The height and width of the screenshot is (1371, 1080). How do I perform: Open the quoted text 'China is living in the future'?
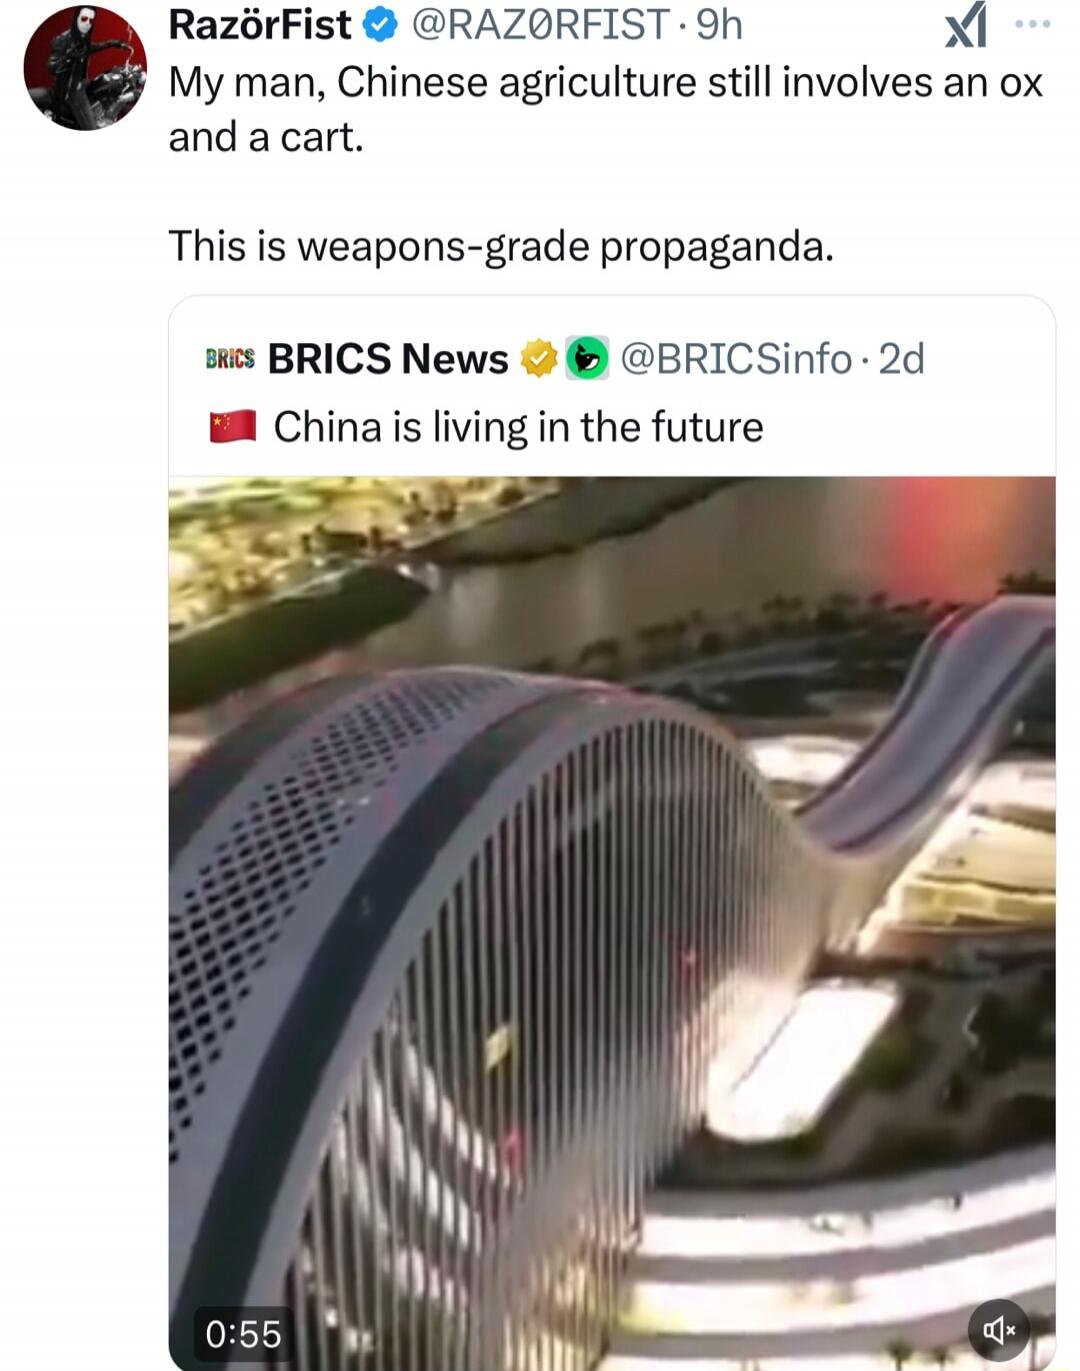518,427
